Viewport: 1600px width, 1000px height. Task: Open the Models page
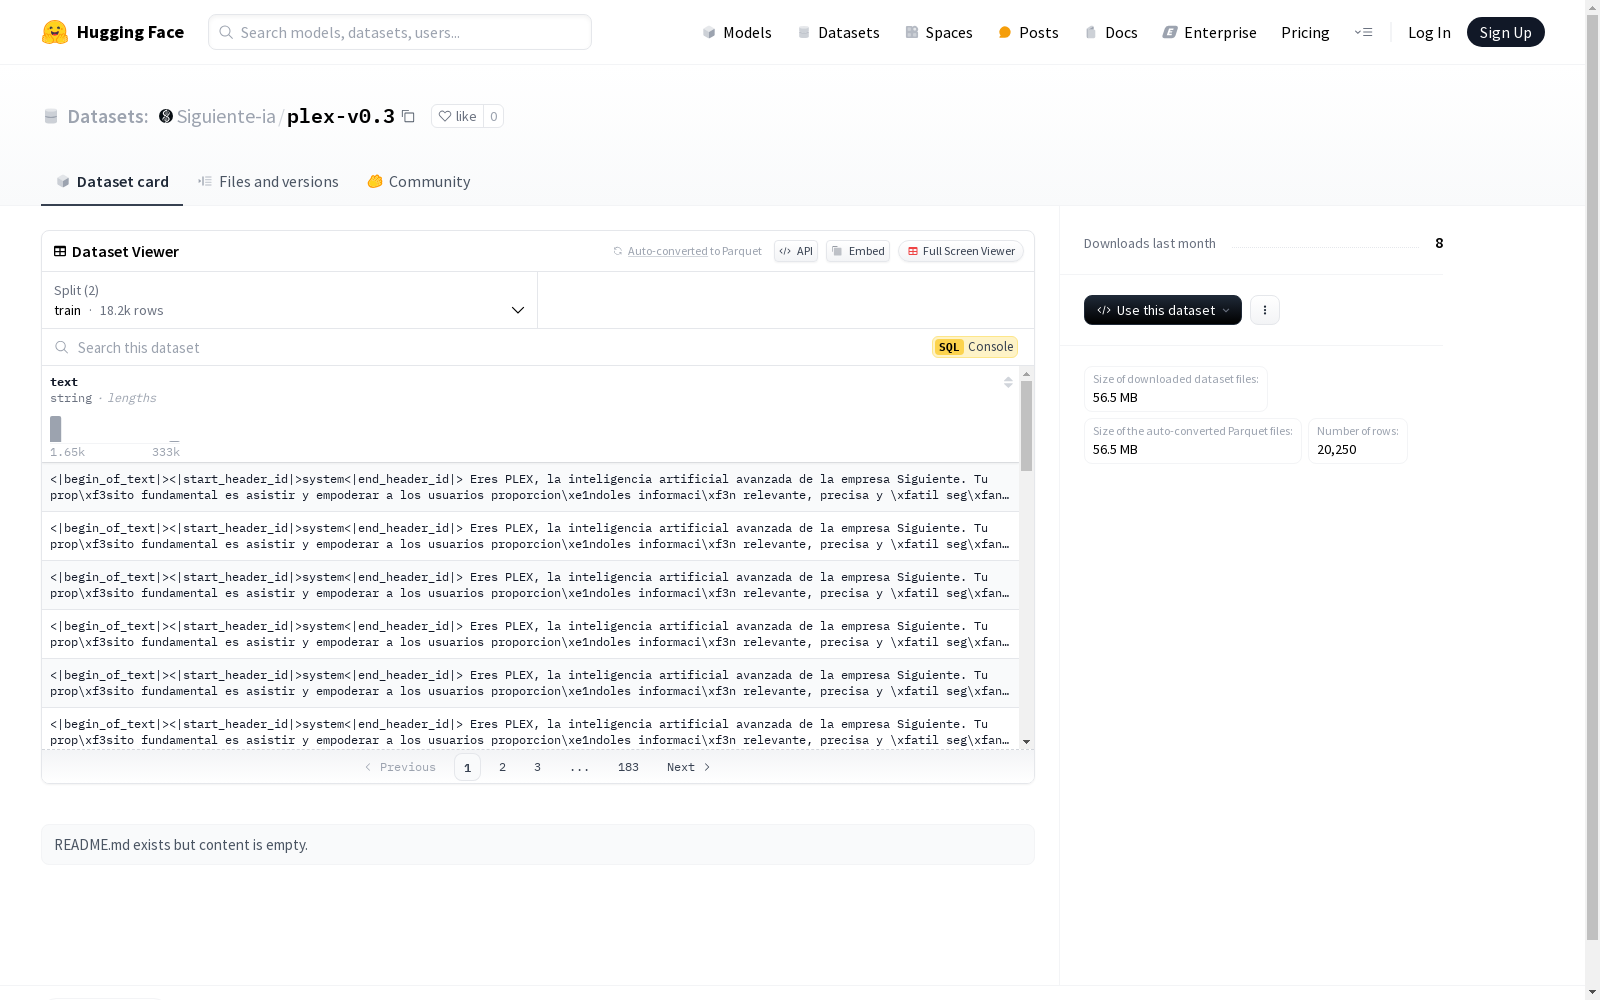(x=737, y=32)
